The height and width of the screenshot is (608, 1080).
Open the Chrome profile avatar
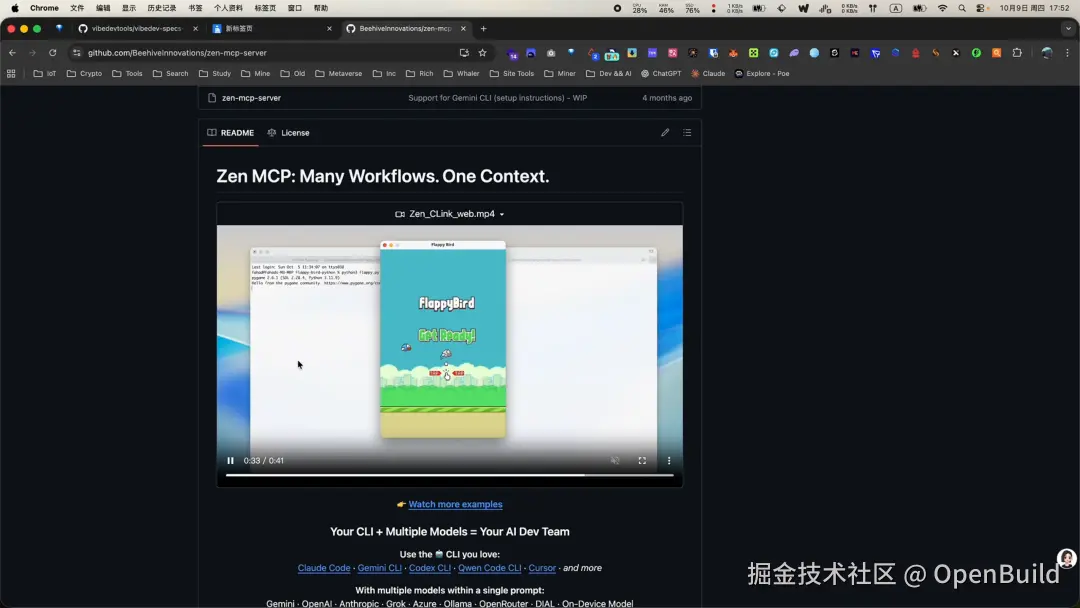pyautogui.click(x=1046, y=52)
